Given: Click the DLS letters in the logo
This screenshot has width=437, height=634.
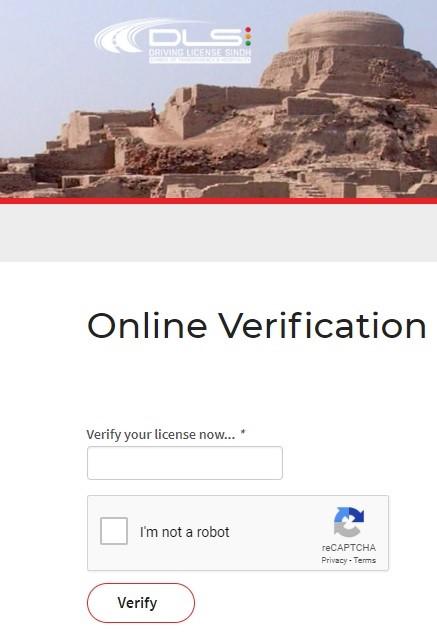Looking at the screenshot, I should click(x=195, y=38).
